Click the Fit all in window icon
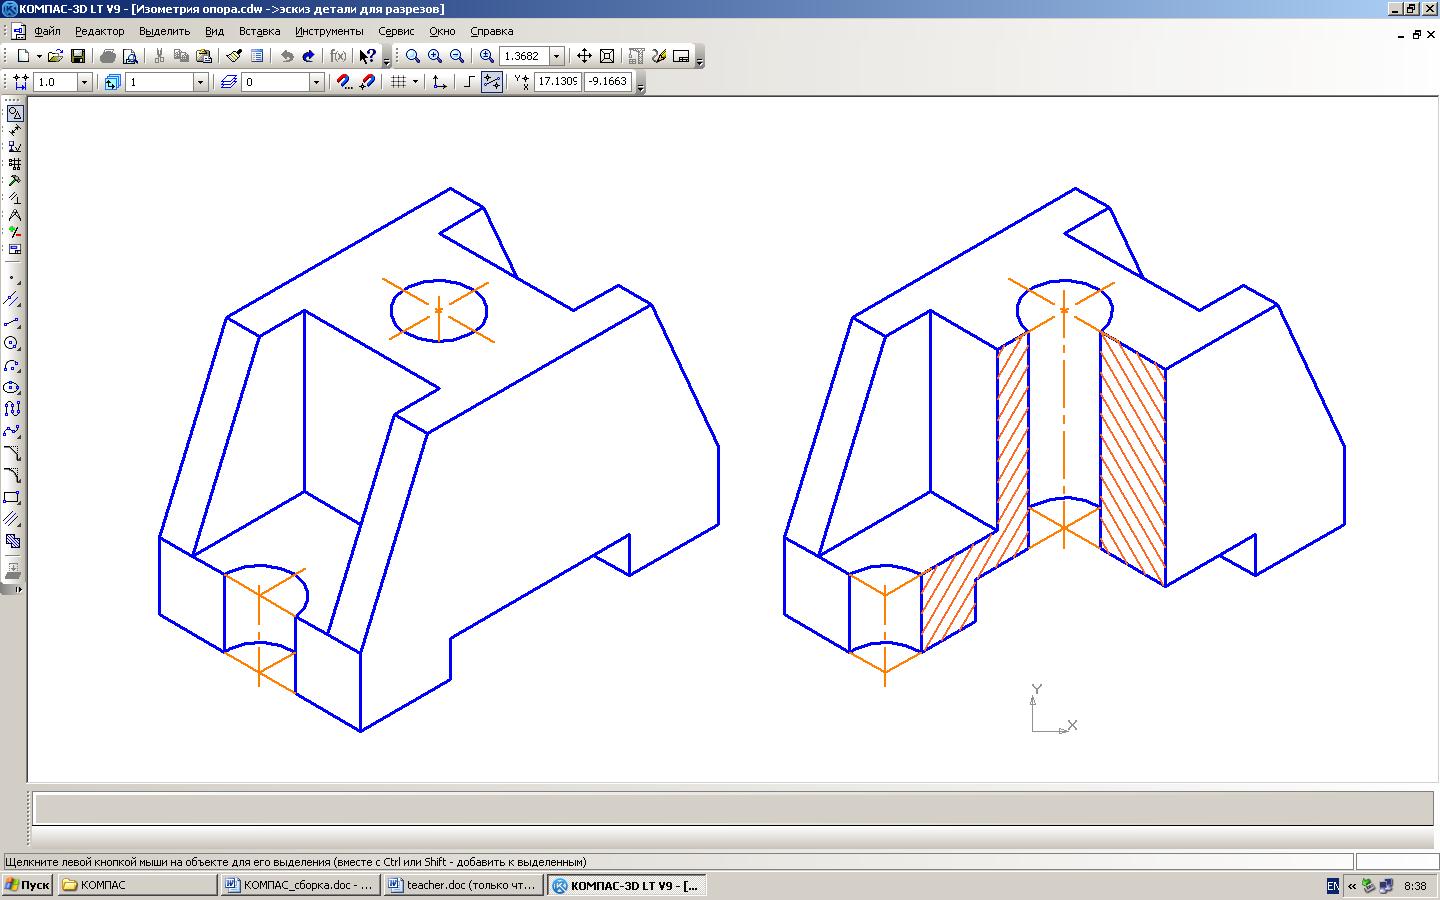Screen dimensions: 1440x900 tap(606, 57)
